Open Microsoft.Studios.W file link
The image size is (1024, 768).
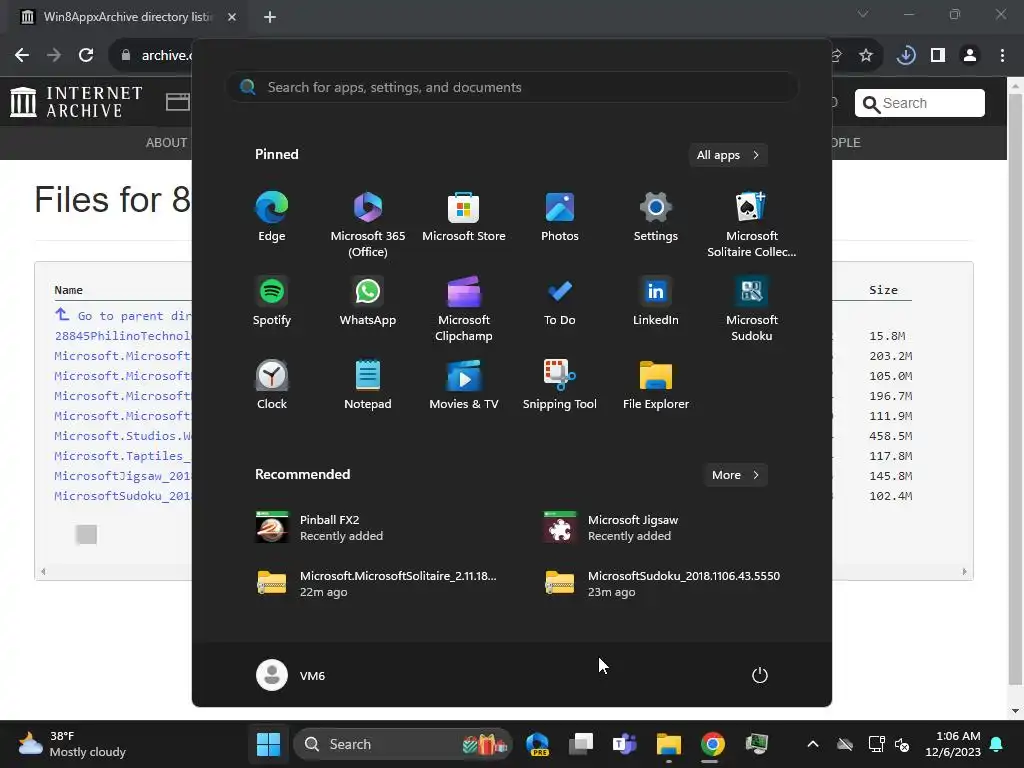coord(123,436)
